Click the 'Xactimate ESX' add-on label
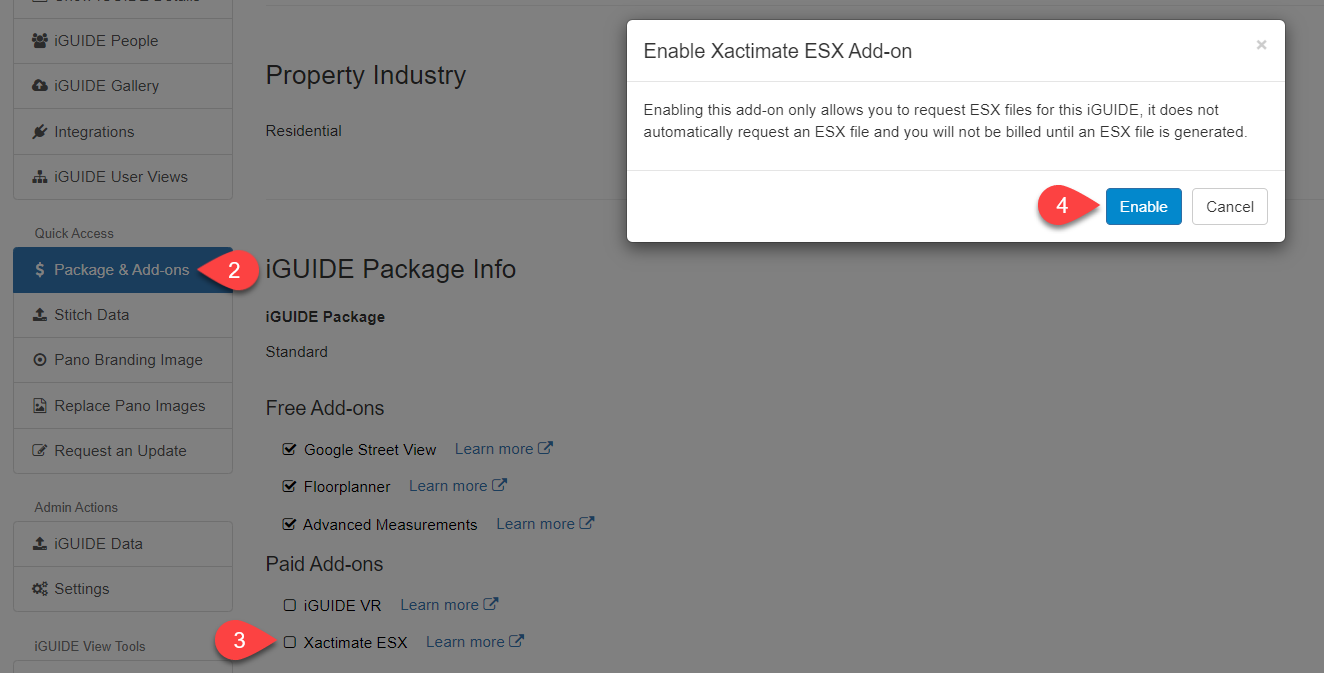1324x673 pixels. (355, 643)
